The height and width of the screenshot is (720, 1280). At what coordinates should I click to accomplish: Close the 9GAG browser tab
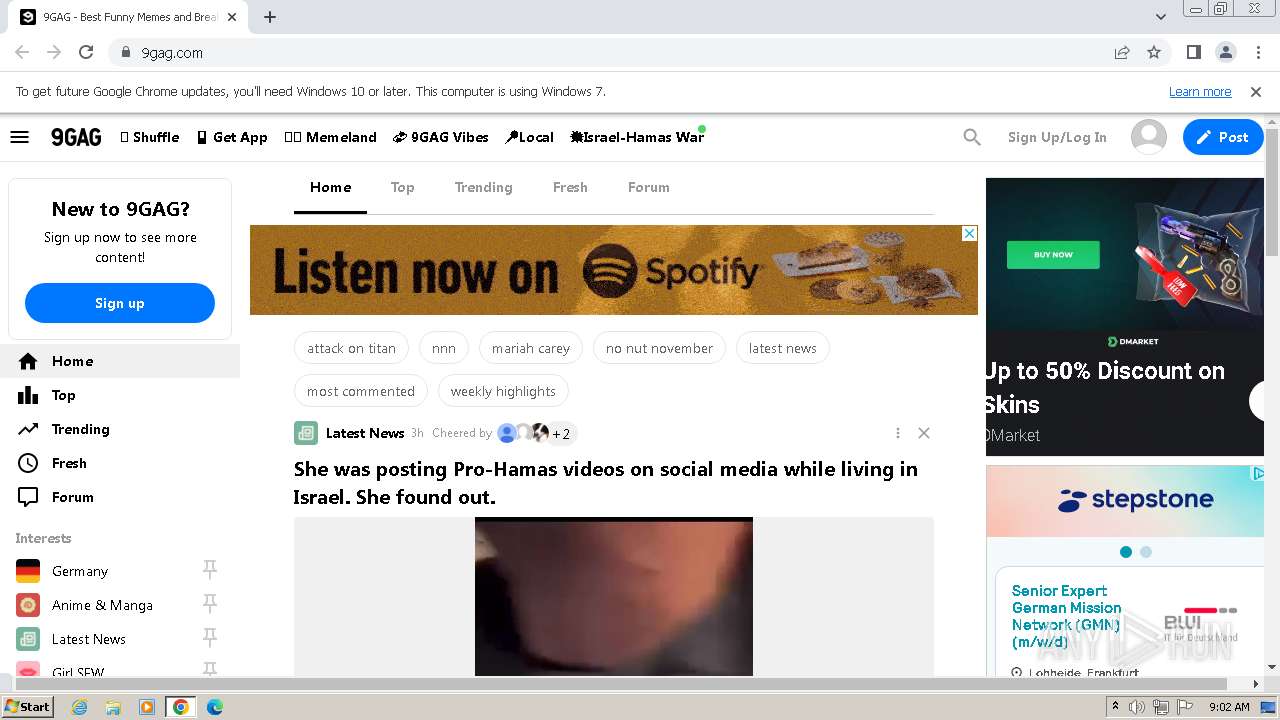point(232,17)
